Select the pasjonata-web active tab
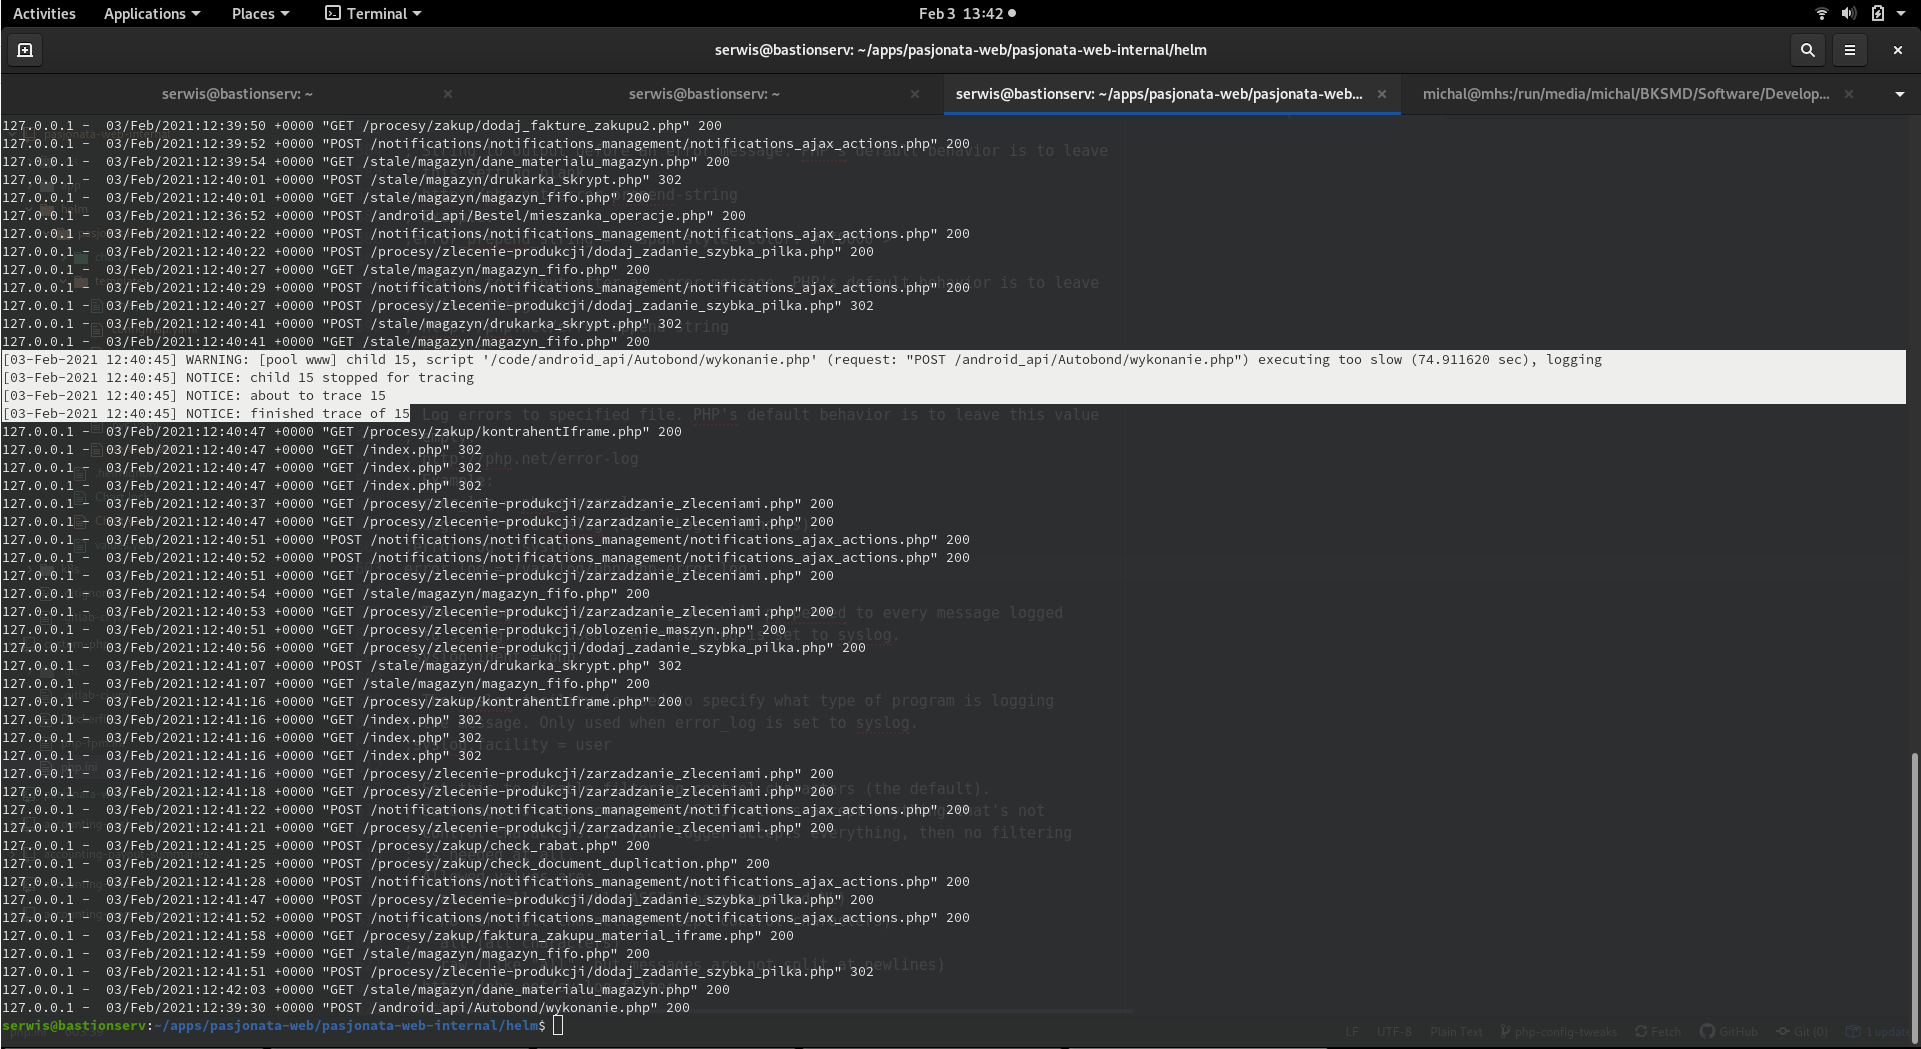Image resolution: width=1921 pixels, height=1049 pixels. [1158, 94]
